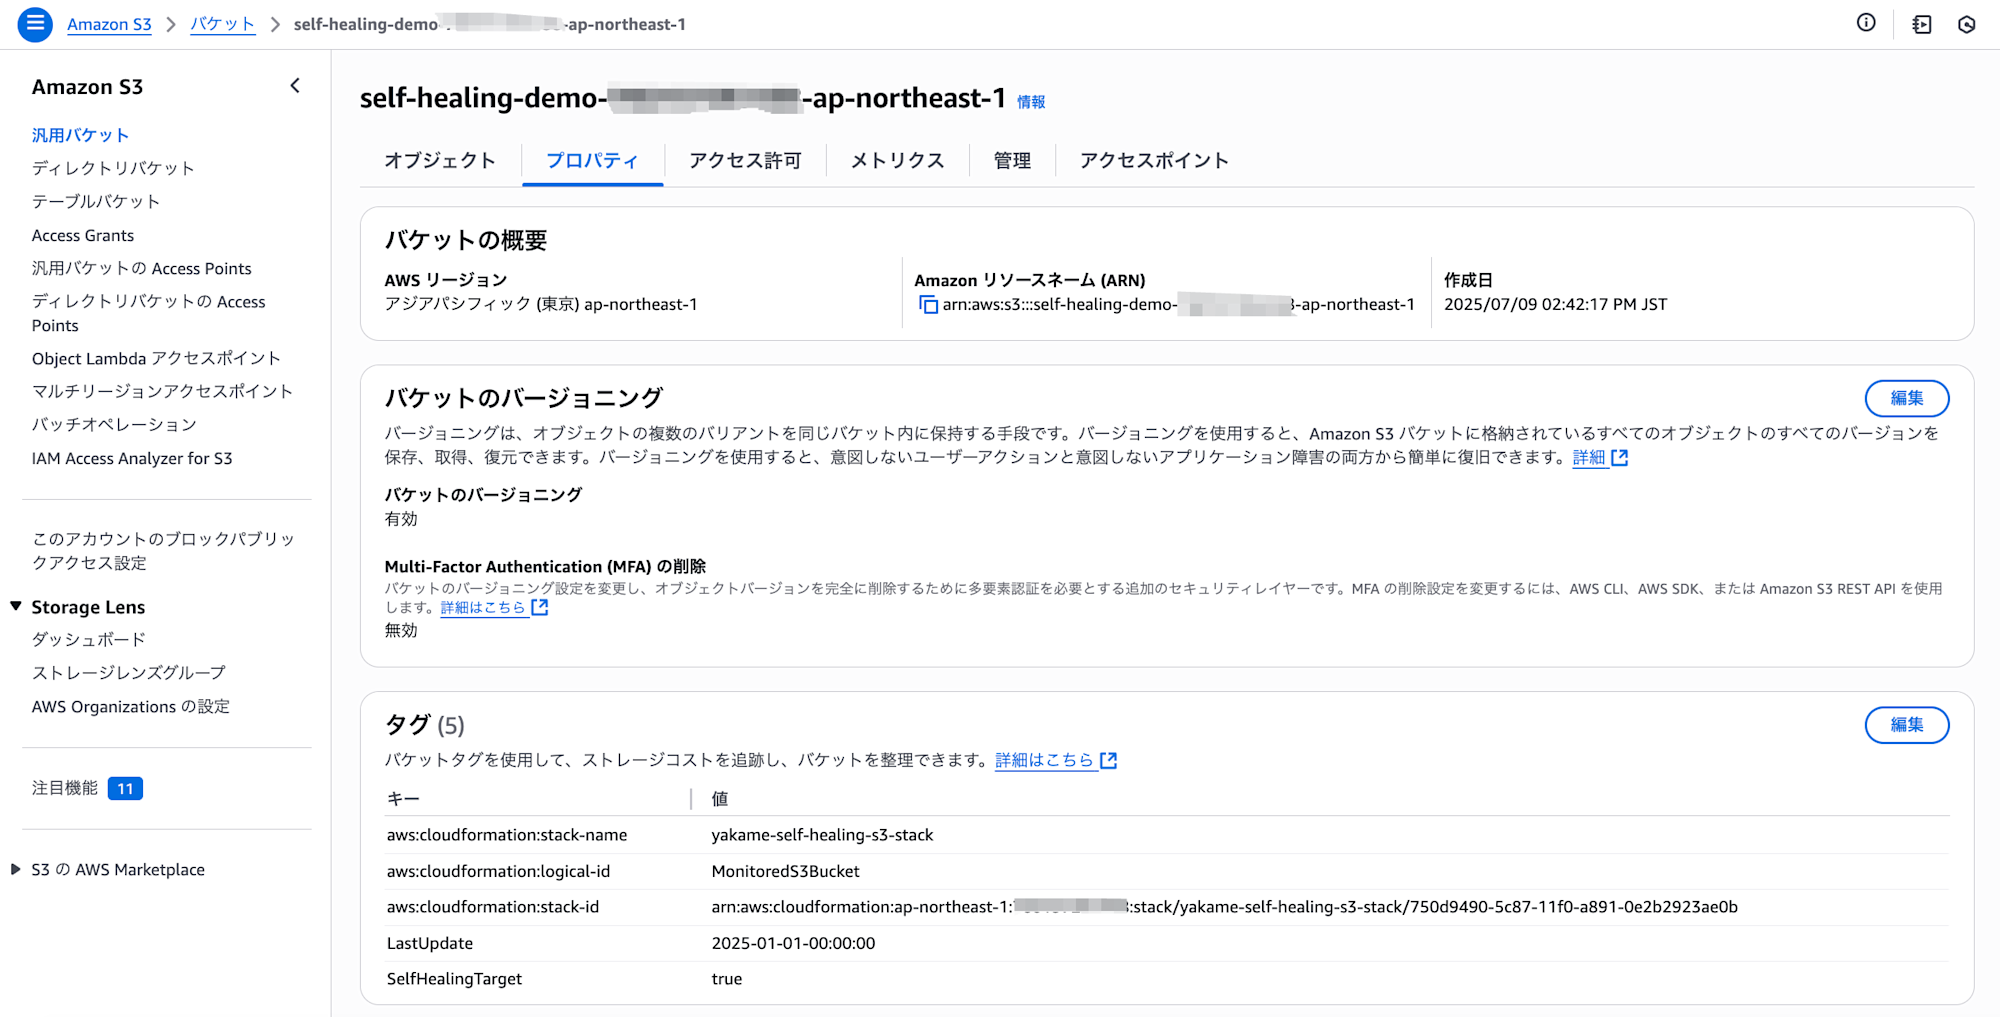The height and width of the screenshot is (1017, 2000).
Task: Open 詳細はこちら link in tags description
Action: coord(1044,760)
